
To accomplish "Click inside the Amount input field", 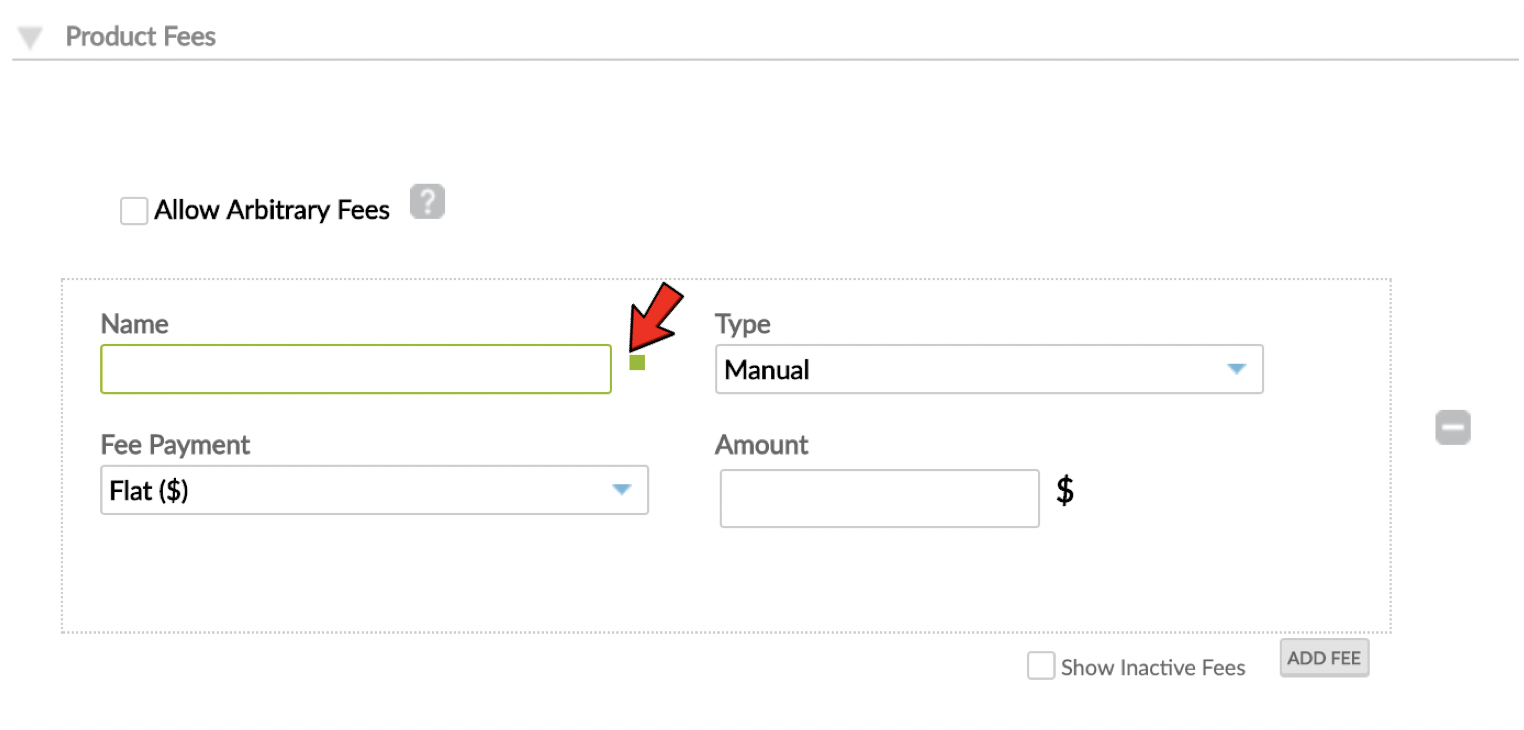I will pos(879,497).
